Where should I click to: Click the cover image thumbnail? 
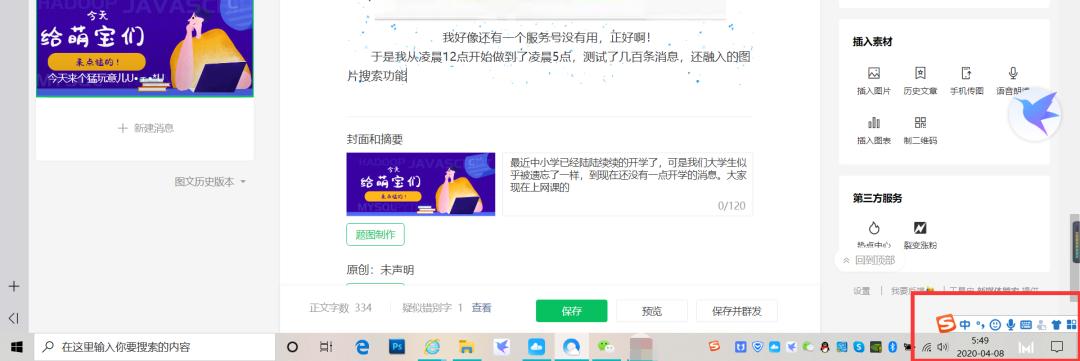tap(420, 184)
